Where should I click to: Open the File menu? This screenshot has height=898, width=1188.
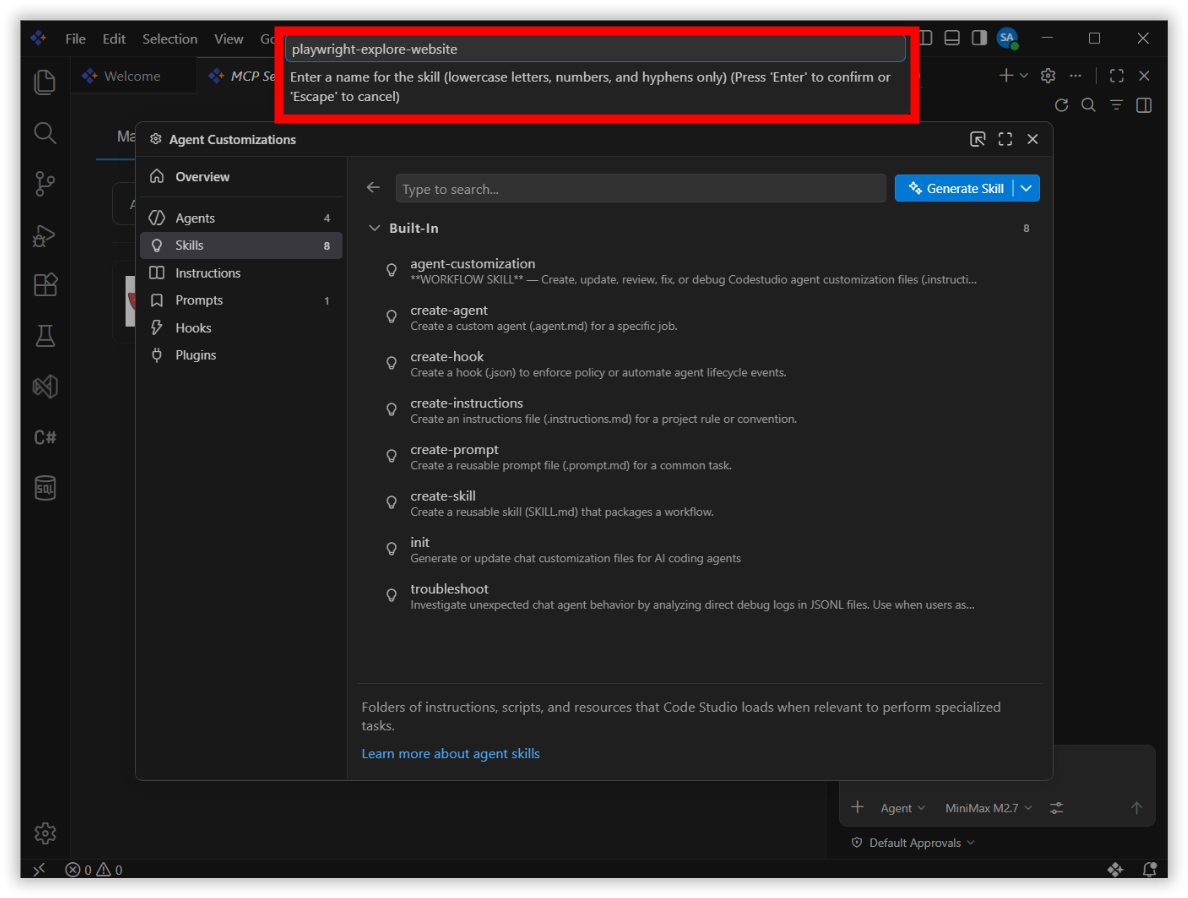pyautogui.click(x=75, y=39)
